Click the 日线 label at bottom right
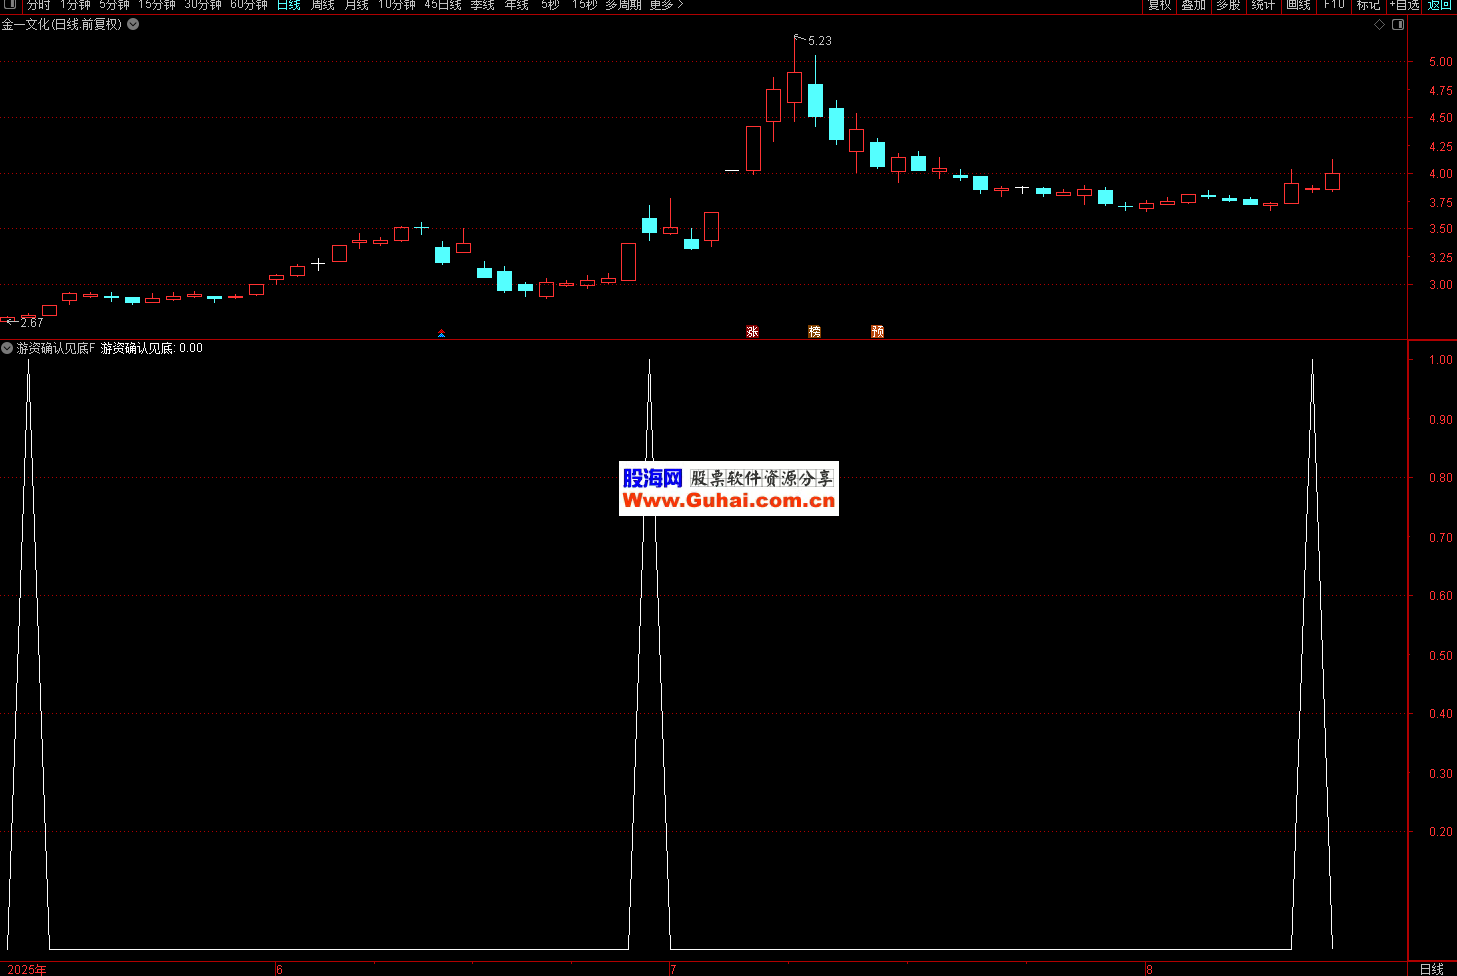 click(x=1432, y=969)
